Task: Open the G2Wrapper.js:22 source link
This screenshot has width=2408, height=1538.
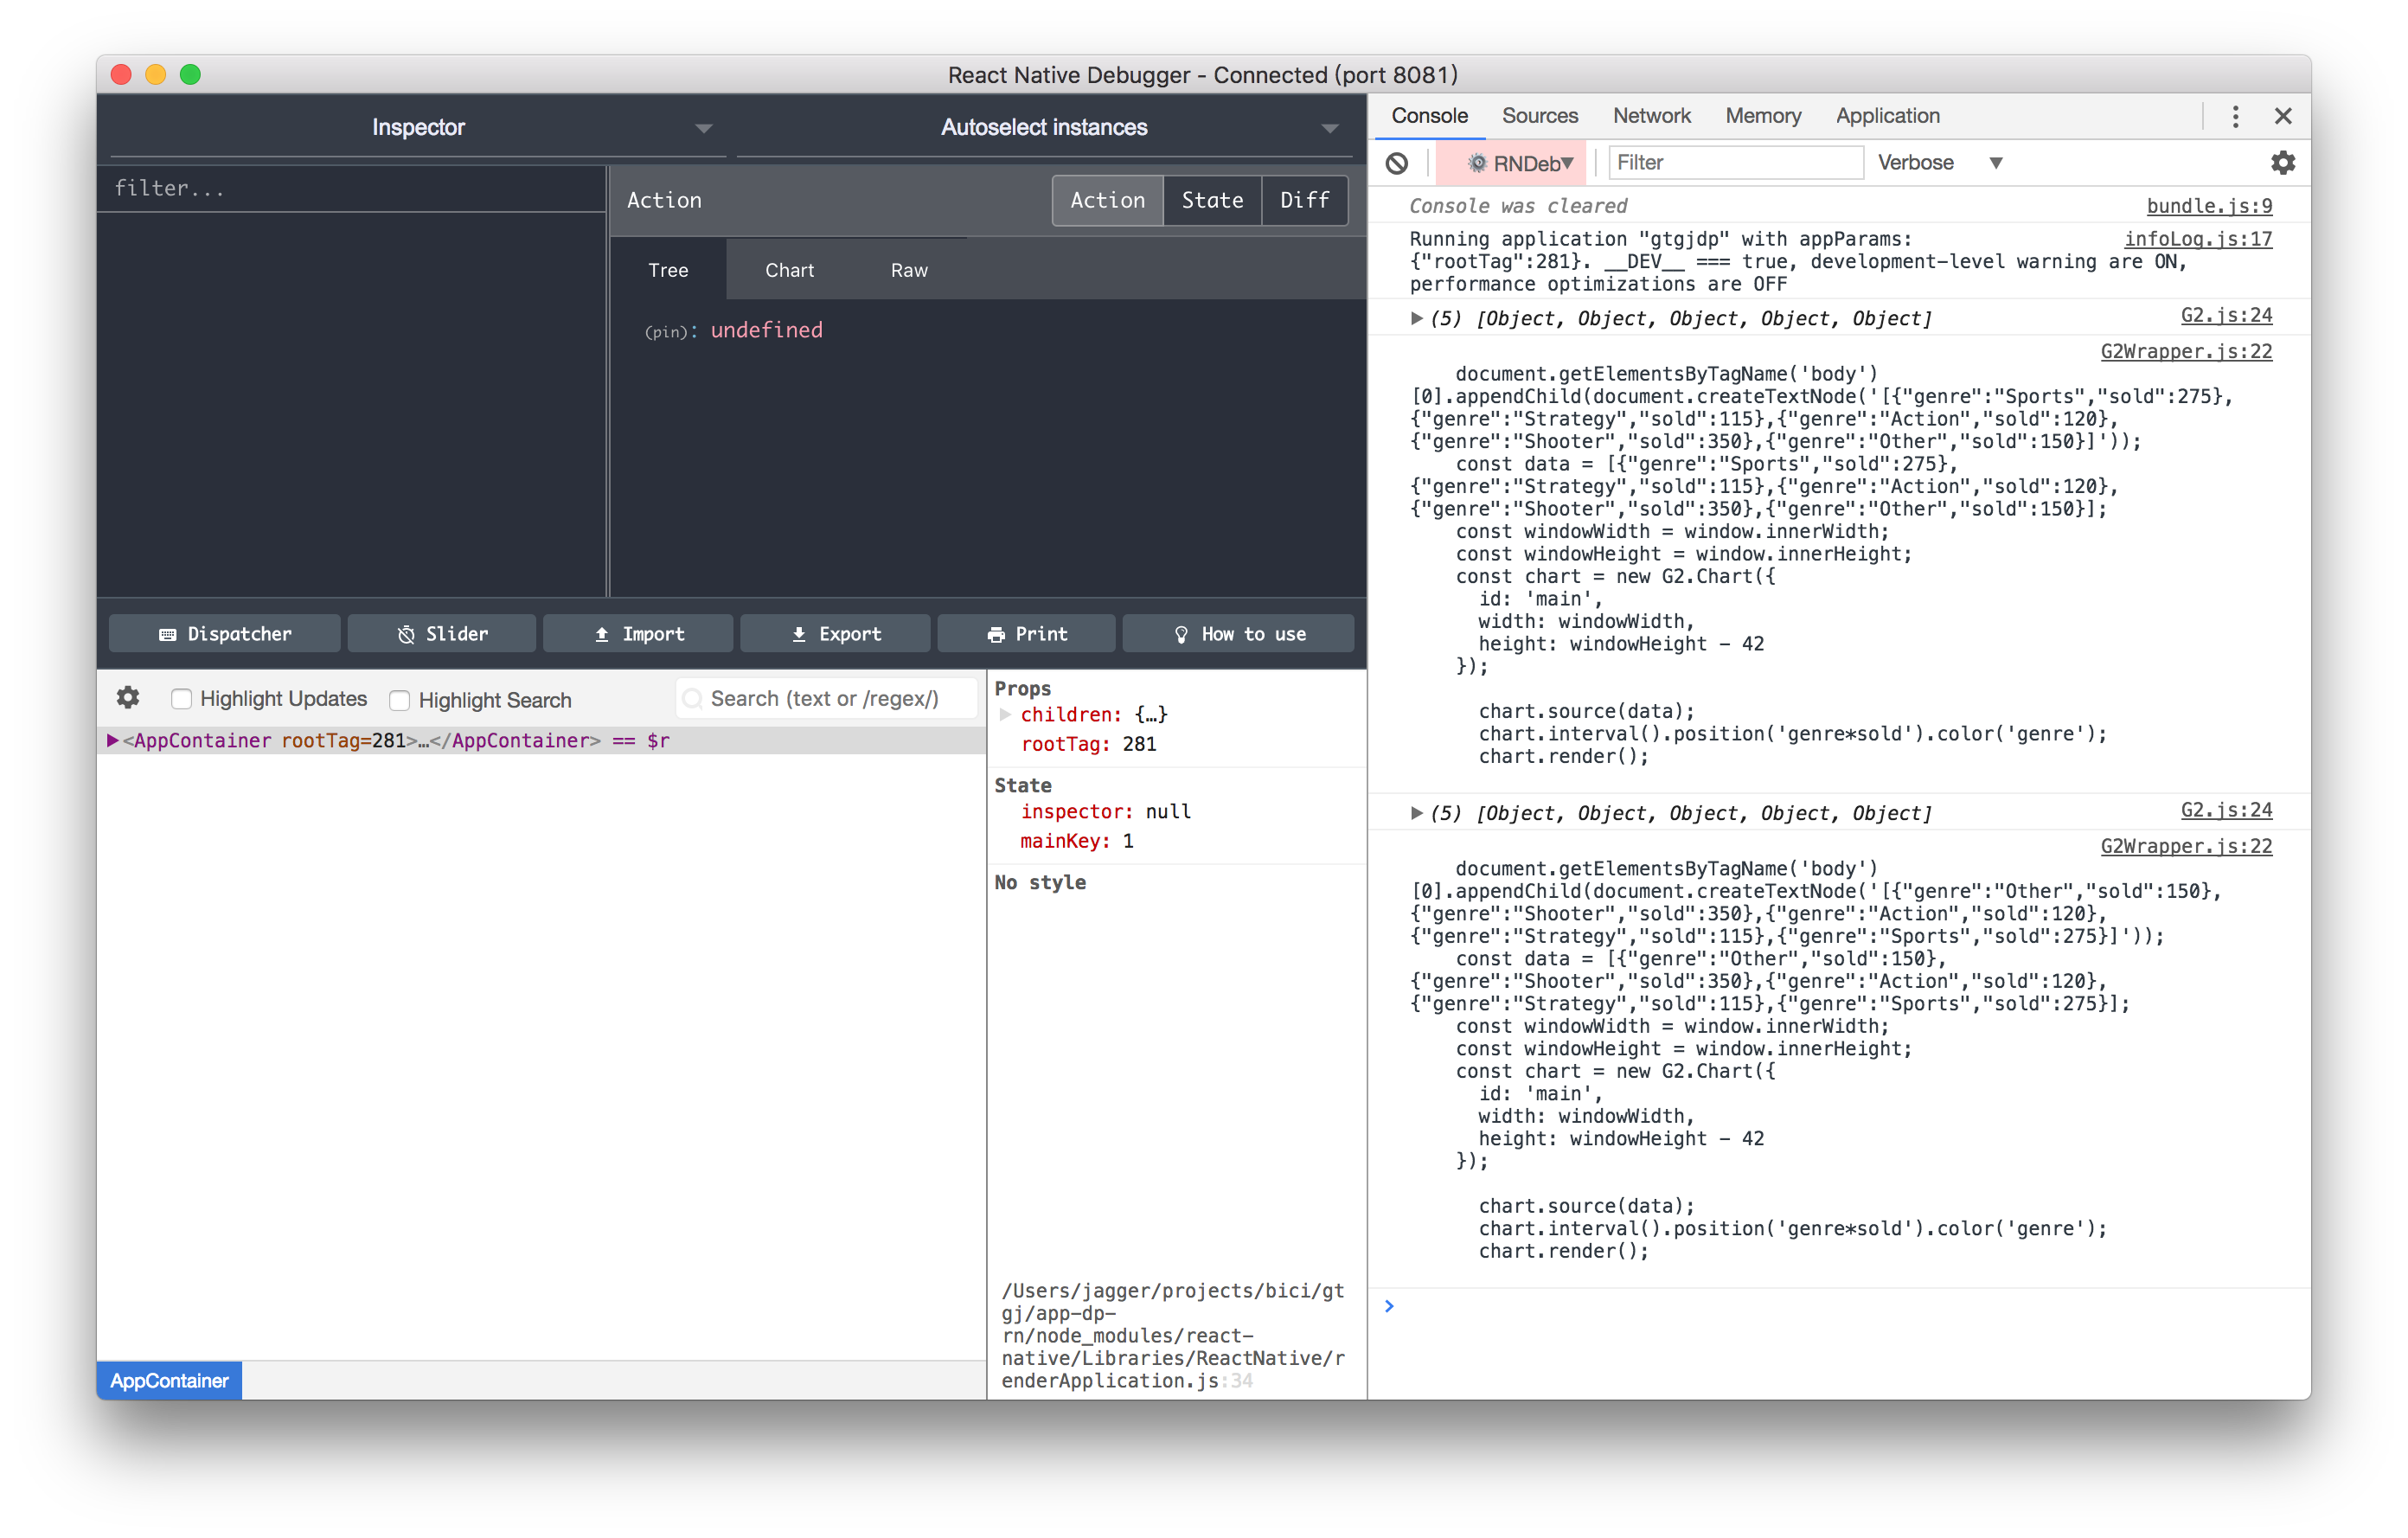Action: pos(2186,351)
